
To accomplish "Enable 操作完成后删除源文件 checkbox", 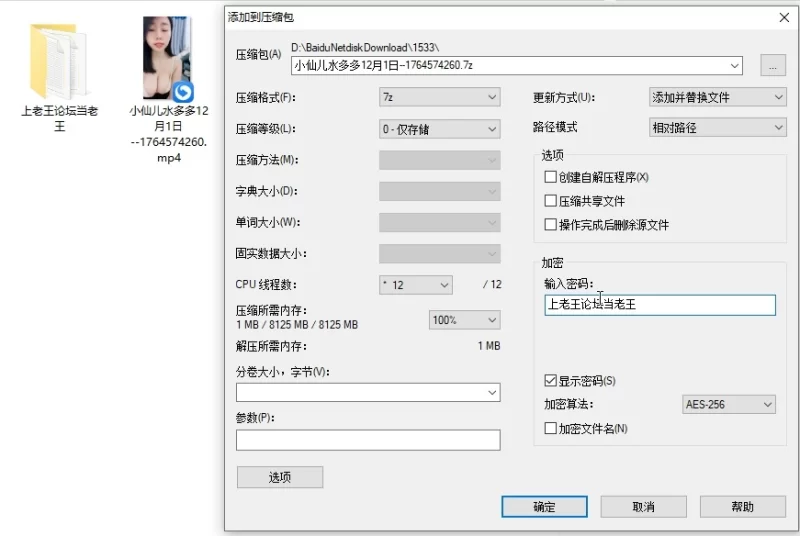I will tap(550, 225).
